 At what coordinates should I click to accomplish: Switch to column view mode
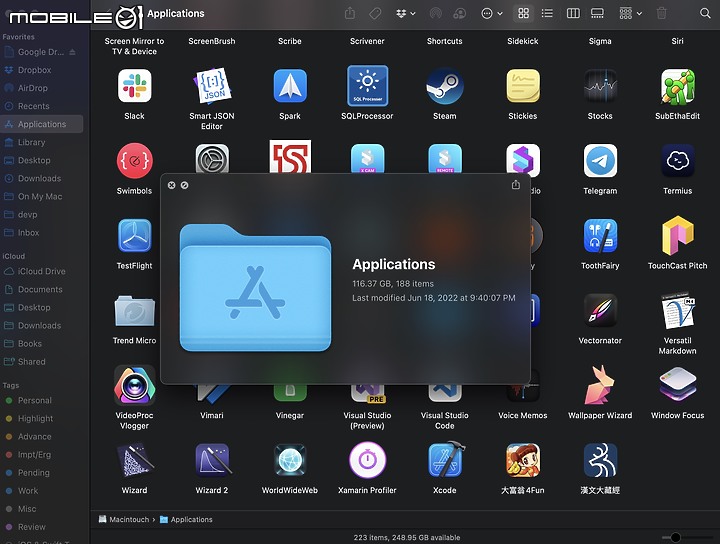pyautogui.click(x=573, y=13)
